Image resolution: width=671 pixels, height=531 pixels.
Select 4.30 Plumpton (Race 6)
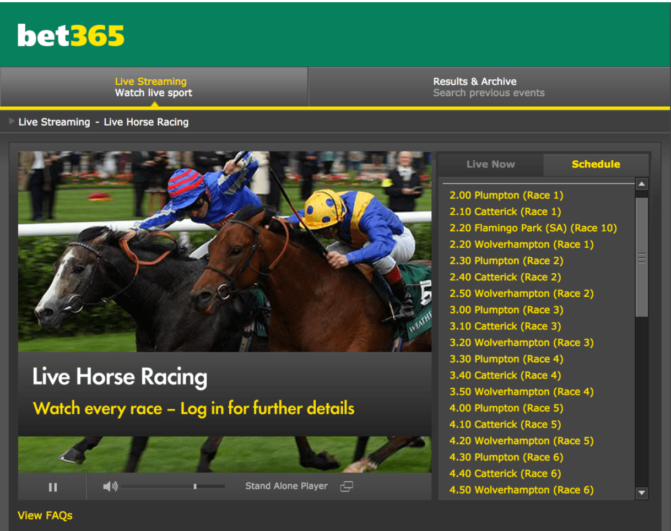(x=506, y=457)
